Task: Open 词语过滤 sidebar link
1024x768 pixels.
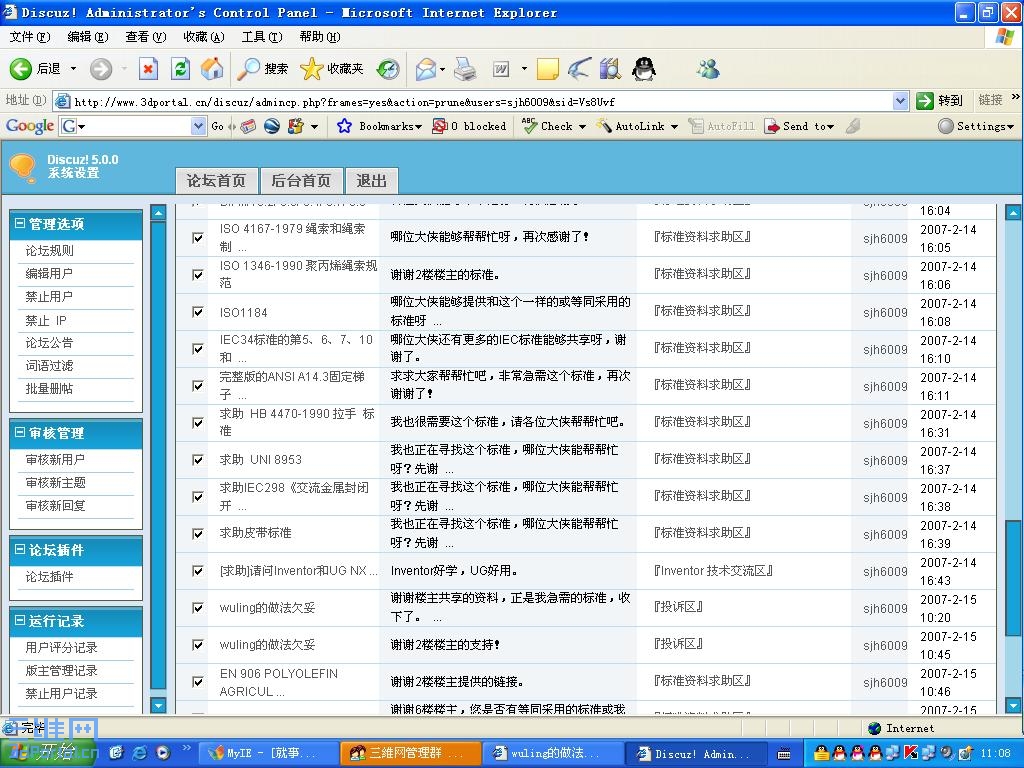Action: [49, 366]
